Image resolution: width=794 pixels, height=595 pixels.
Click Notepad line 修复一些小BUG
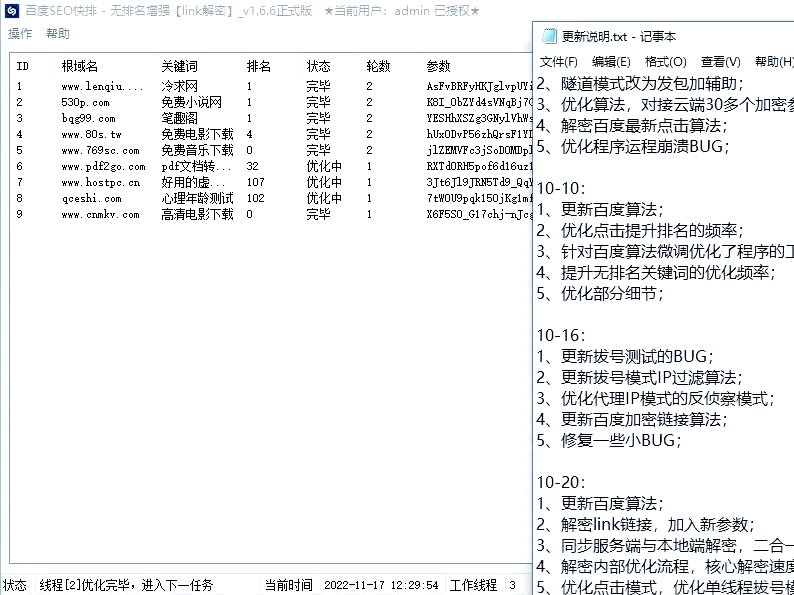[x=609, y=440]
